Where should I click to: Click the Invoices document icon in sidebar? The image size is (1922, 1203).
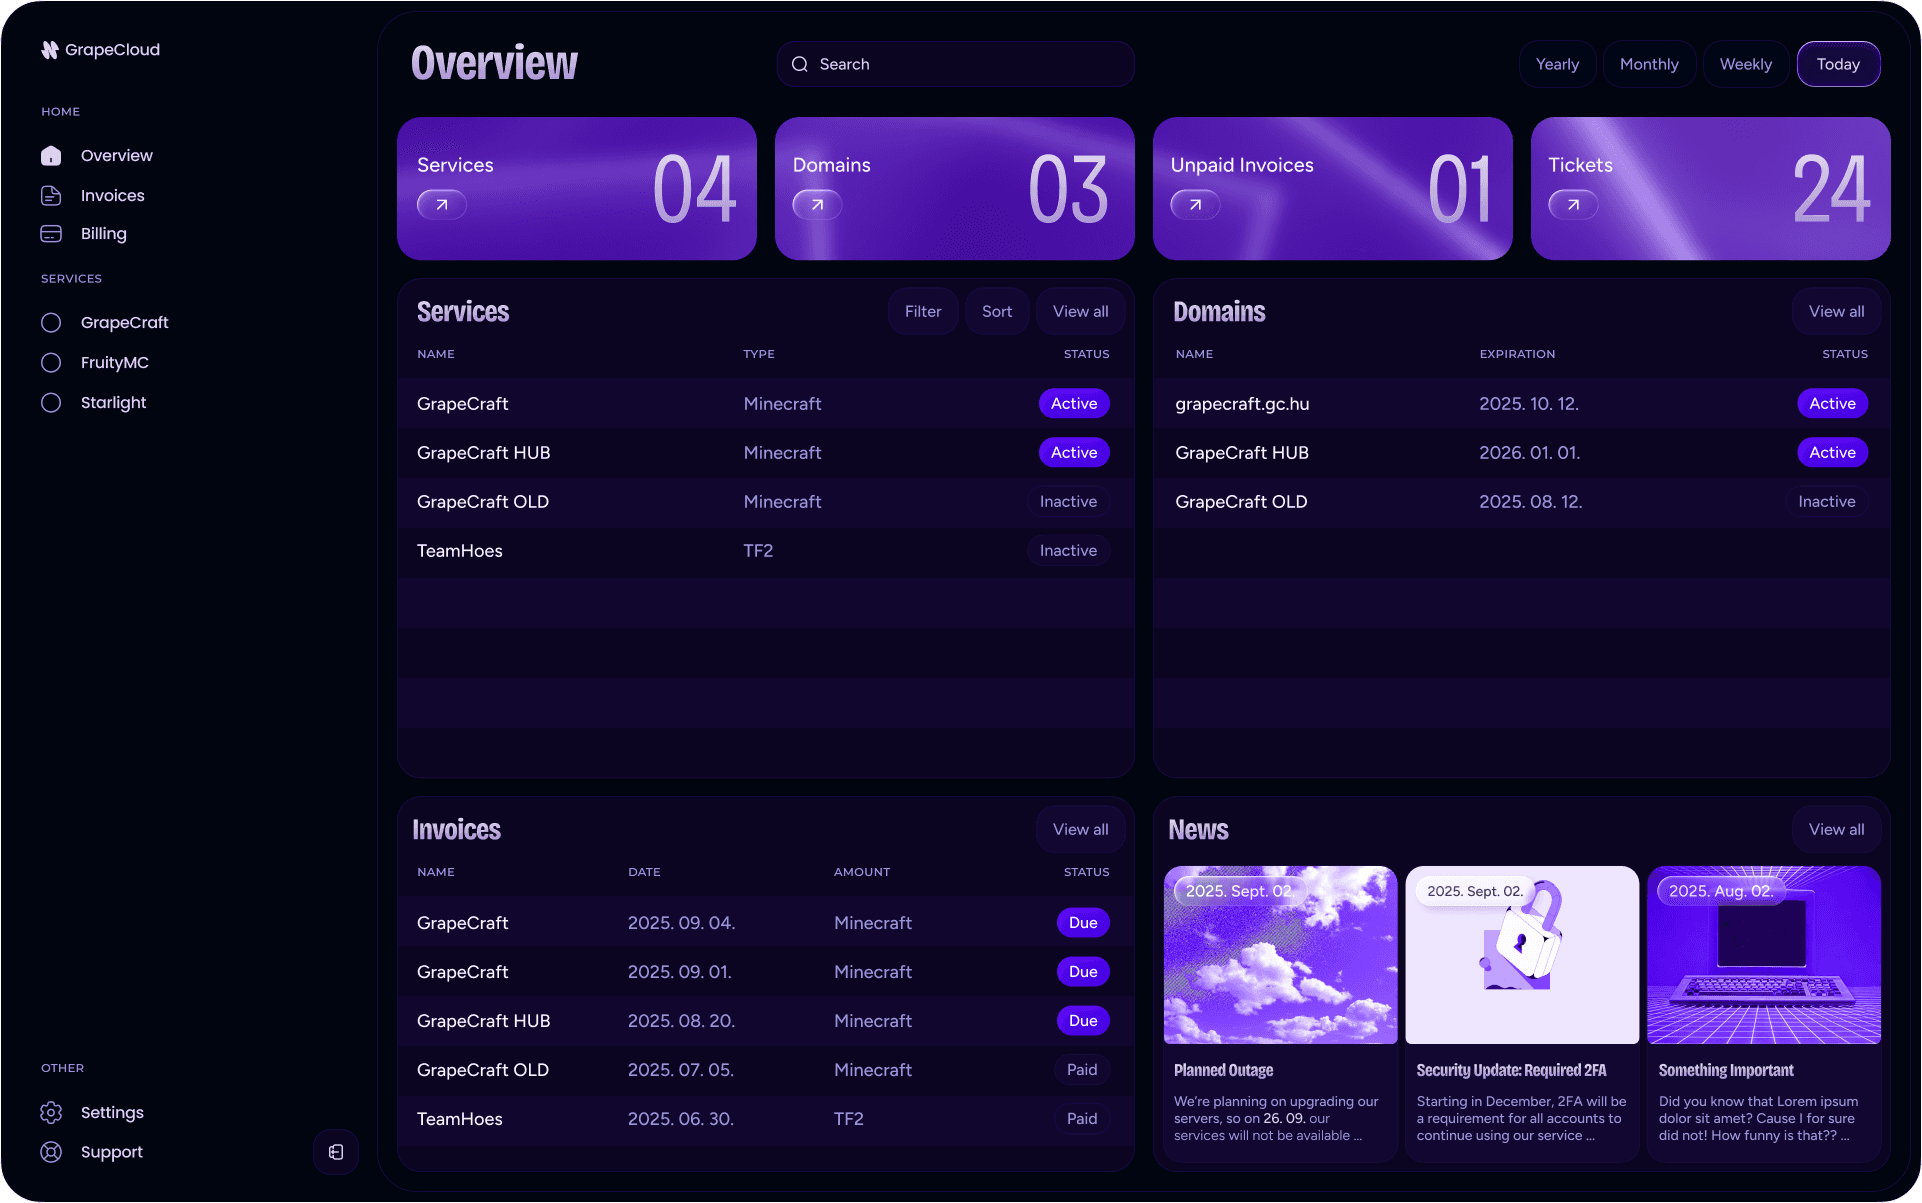pos(51,196)
